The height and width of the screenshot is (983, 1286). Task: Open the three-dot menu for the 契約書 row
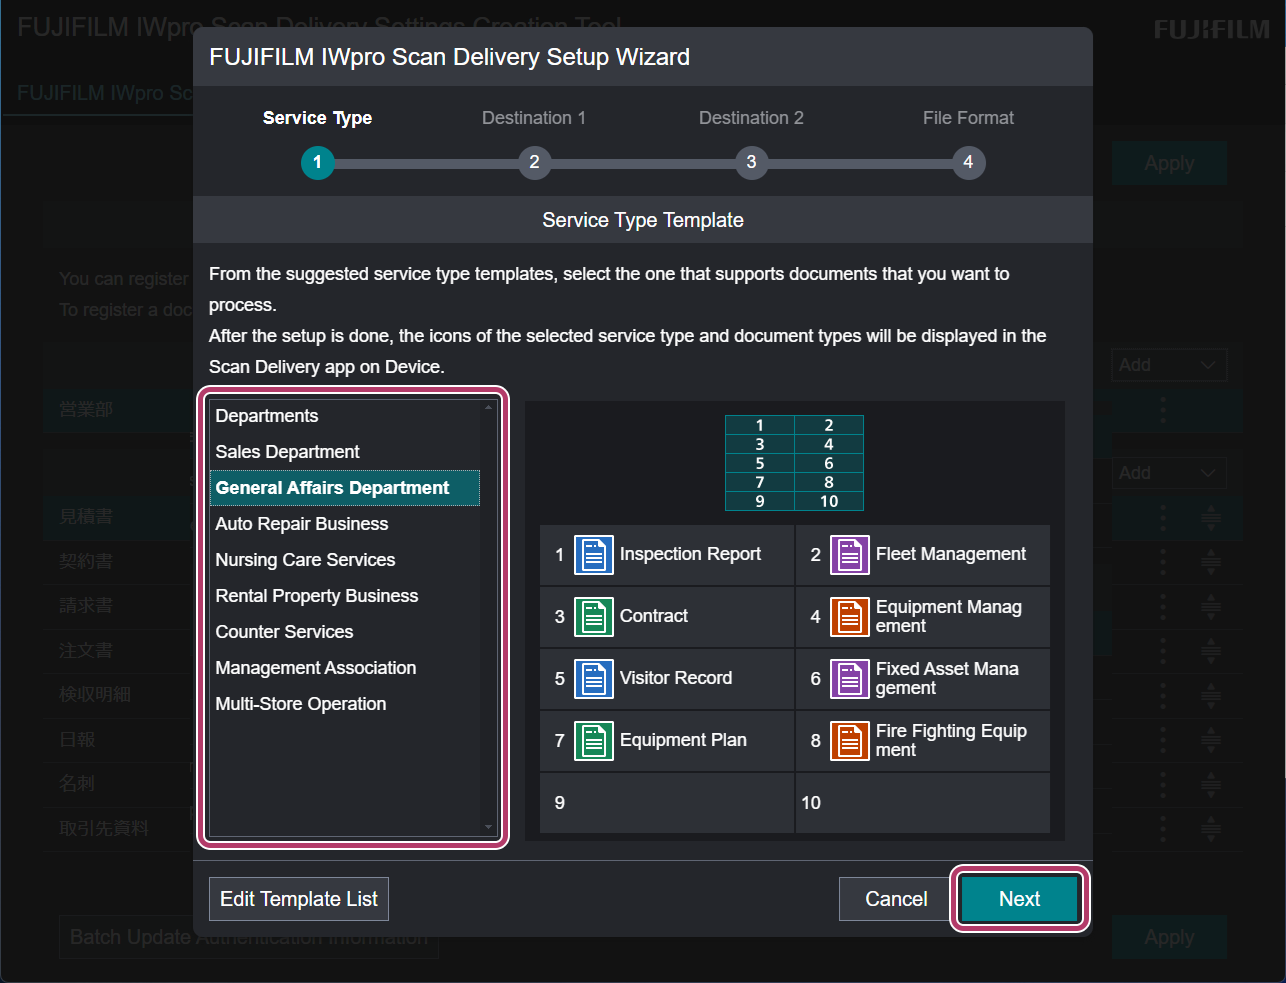tap(1163, 561)
